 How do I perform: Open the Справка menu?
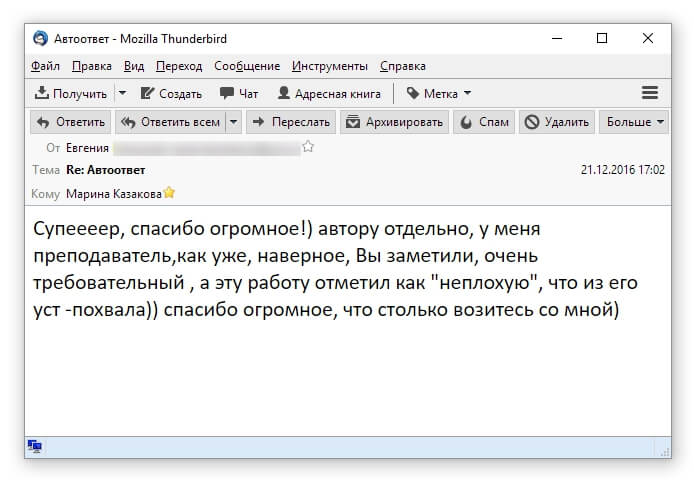(403, 66)
